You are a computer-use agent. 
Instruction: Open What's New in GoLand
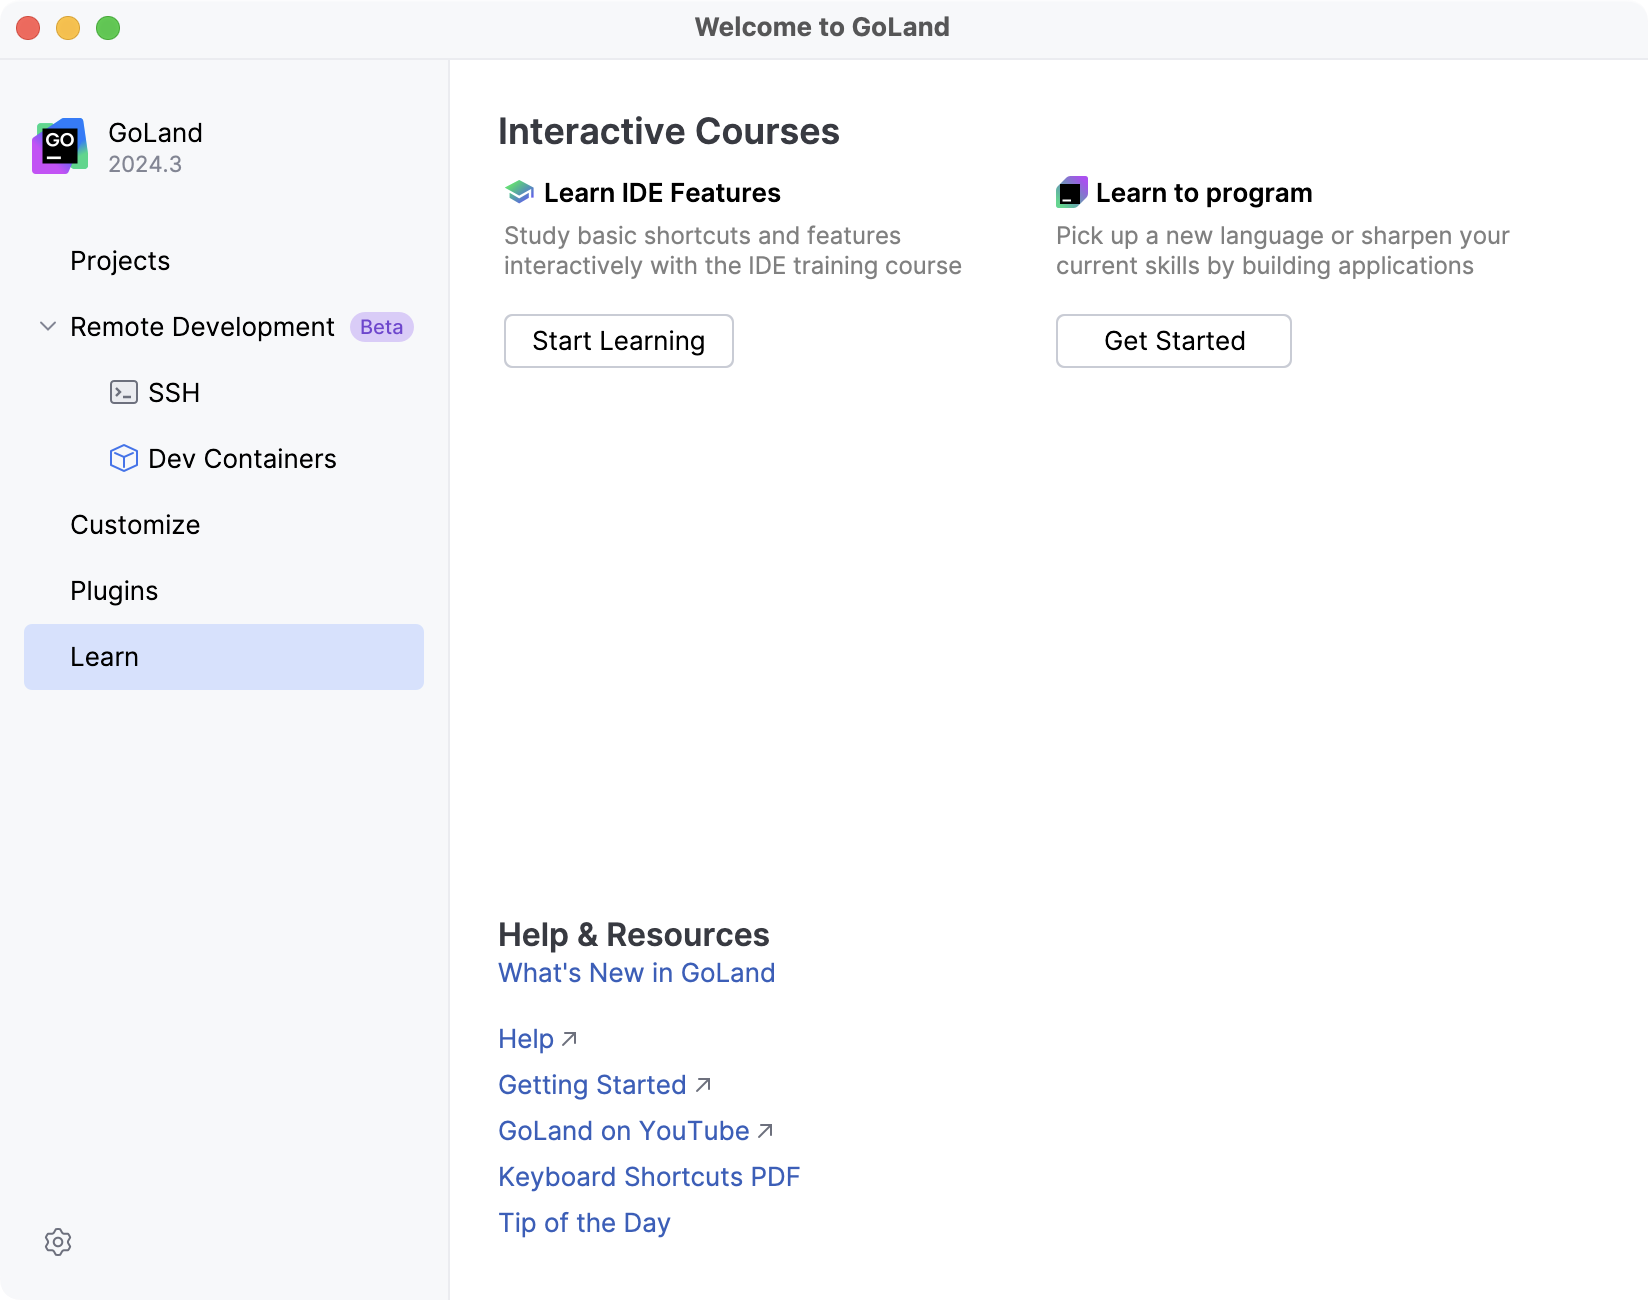click(636, 972)
